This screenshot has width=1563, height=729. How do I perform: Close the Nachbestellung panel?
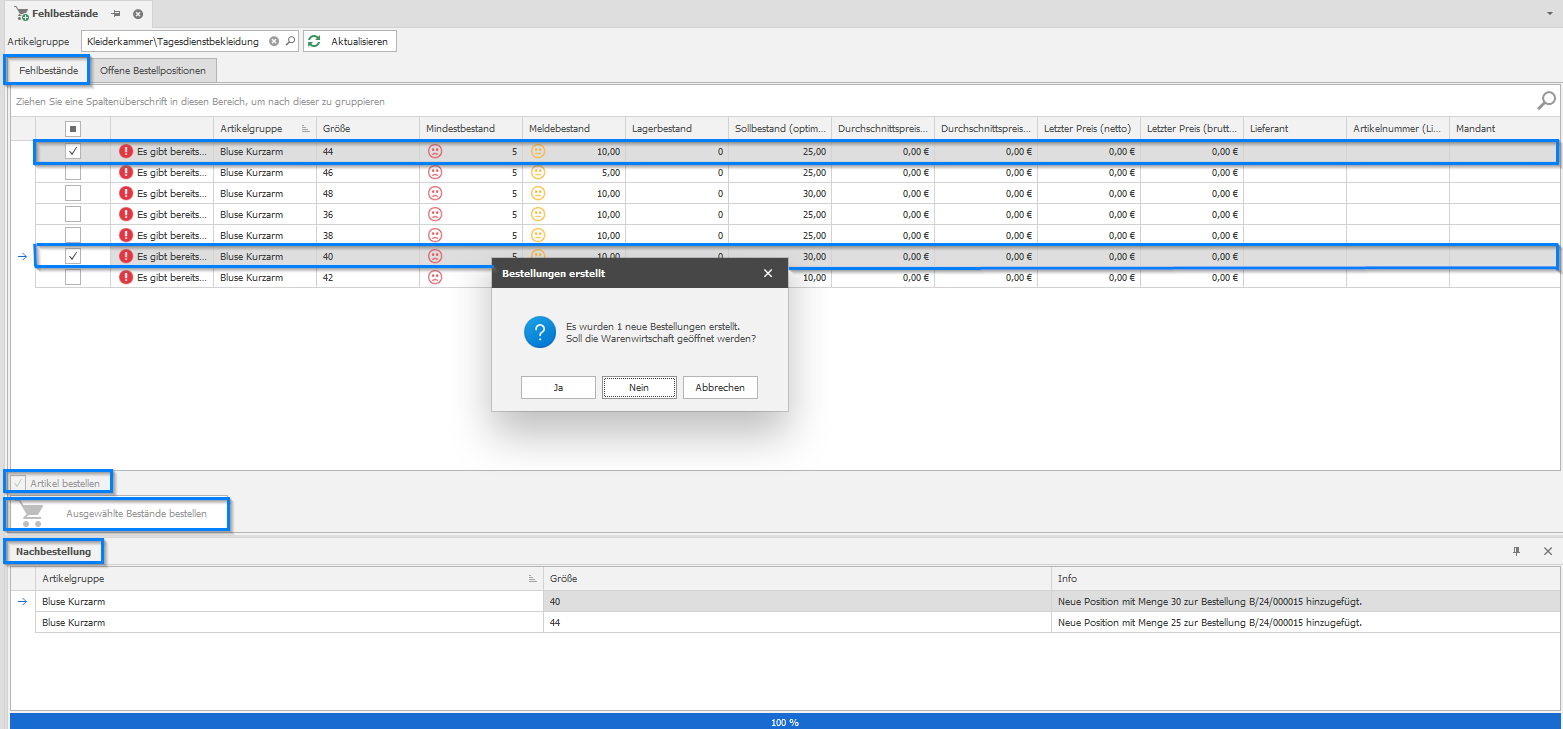tap(1547, 551)
